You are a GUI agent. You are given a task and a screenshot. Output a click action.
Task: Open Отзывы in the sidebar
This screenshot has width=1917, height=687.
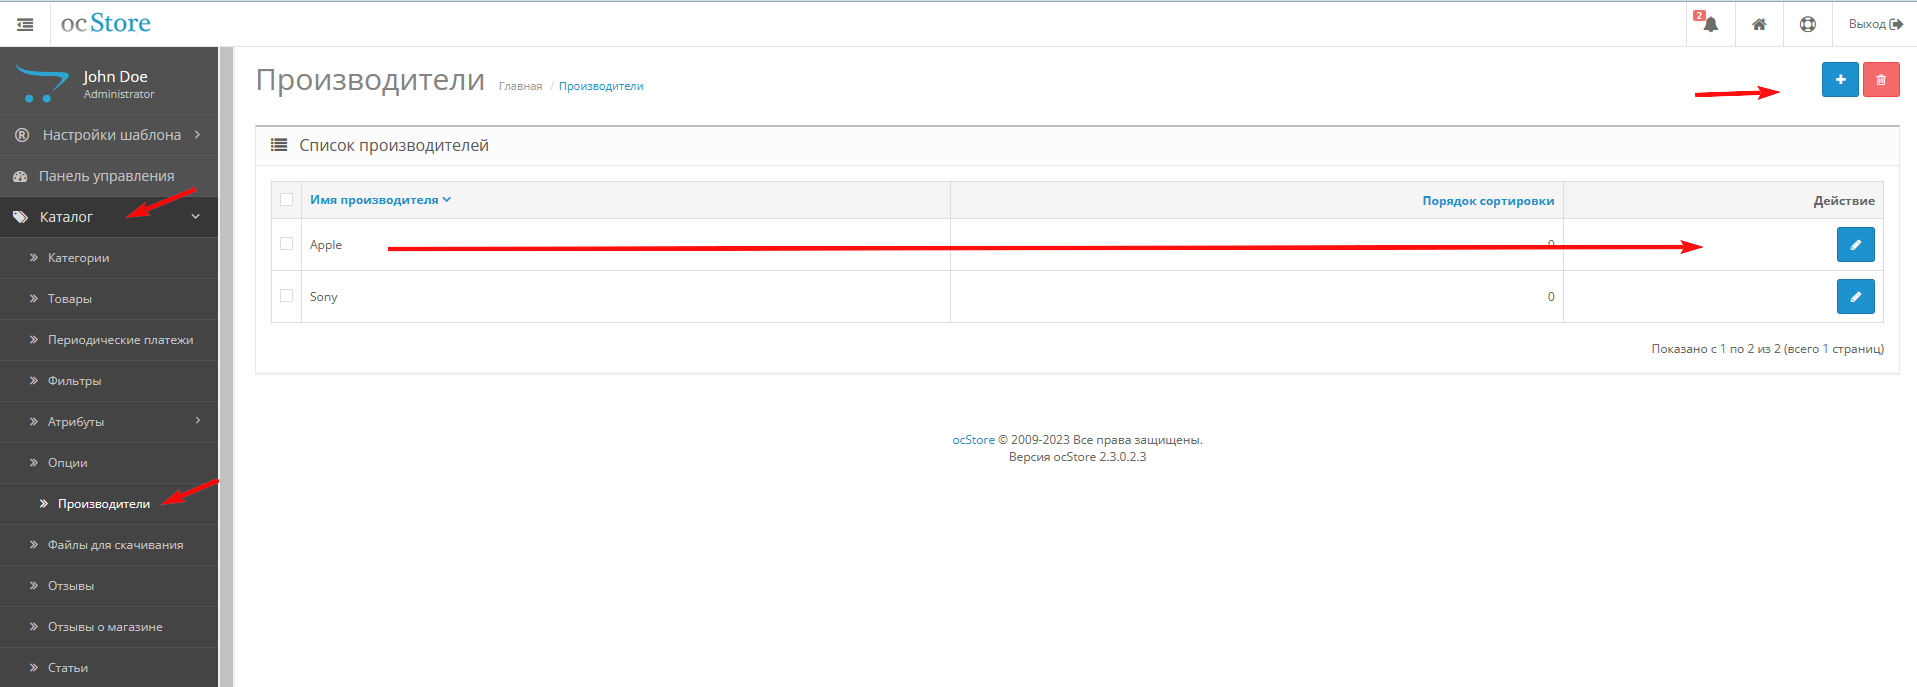point(109,586)
